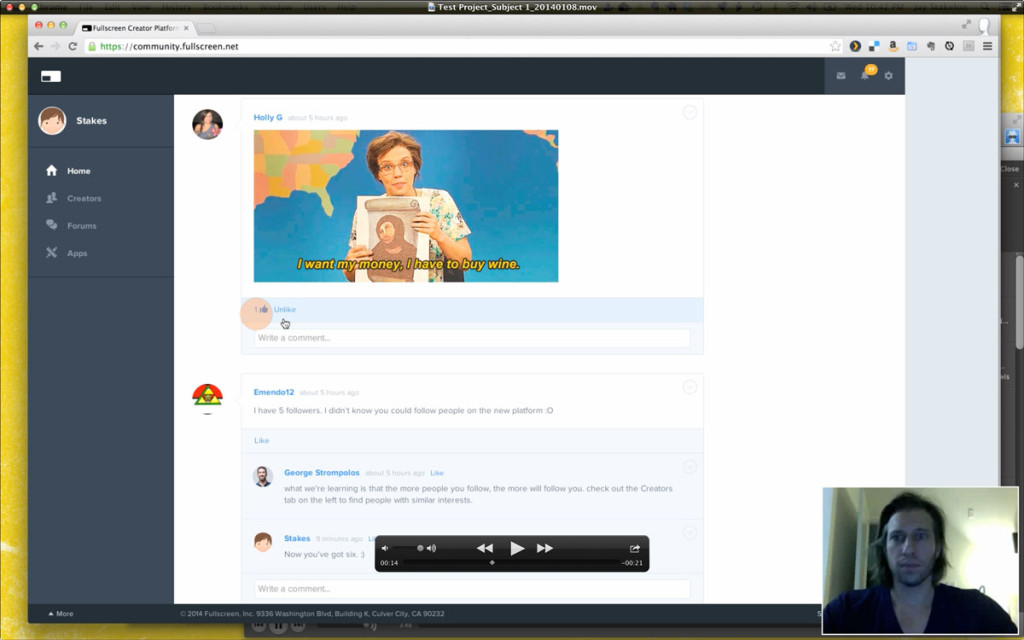Viewport: 1024px width, 640px height.
Task: Open Holly G's profile name link
Action: click(x=268, y=118)
